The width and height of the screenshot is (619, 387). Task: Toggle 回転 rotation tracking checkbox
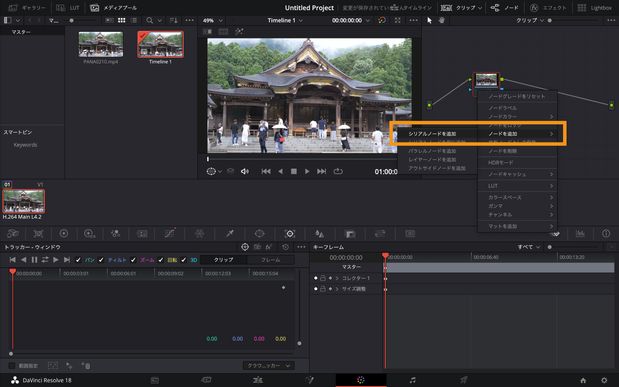coord(160,260)
